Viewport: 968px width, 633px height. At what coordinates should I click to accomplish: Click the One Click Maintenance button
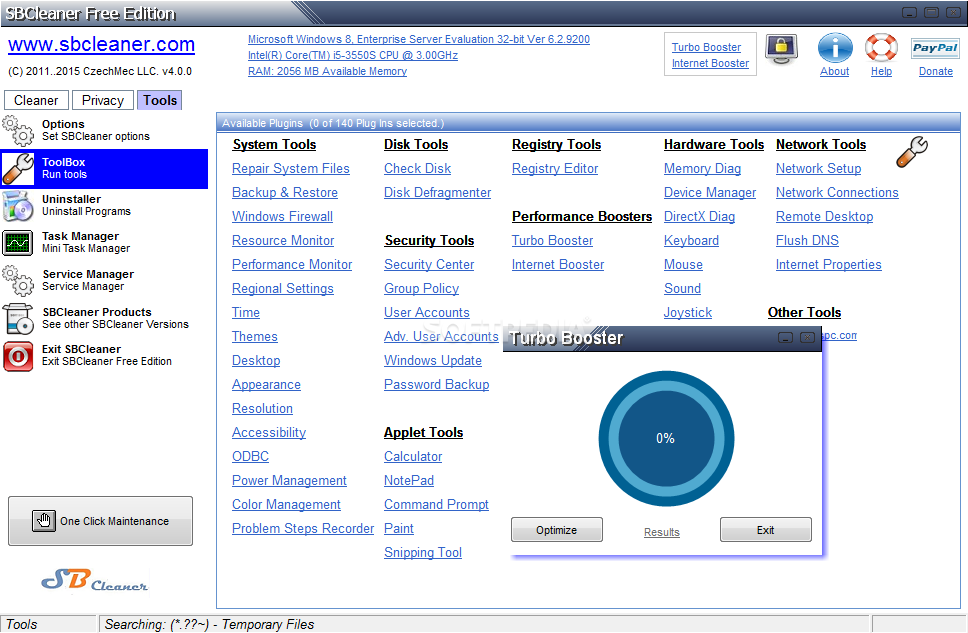pos(101,521)
